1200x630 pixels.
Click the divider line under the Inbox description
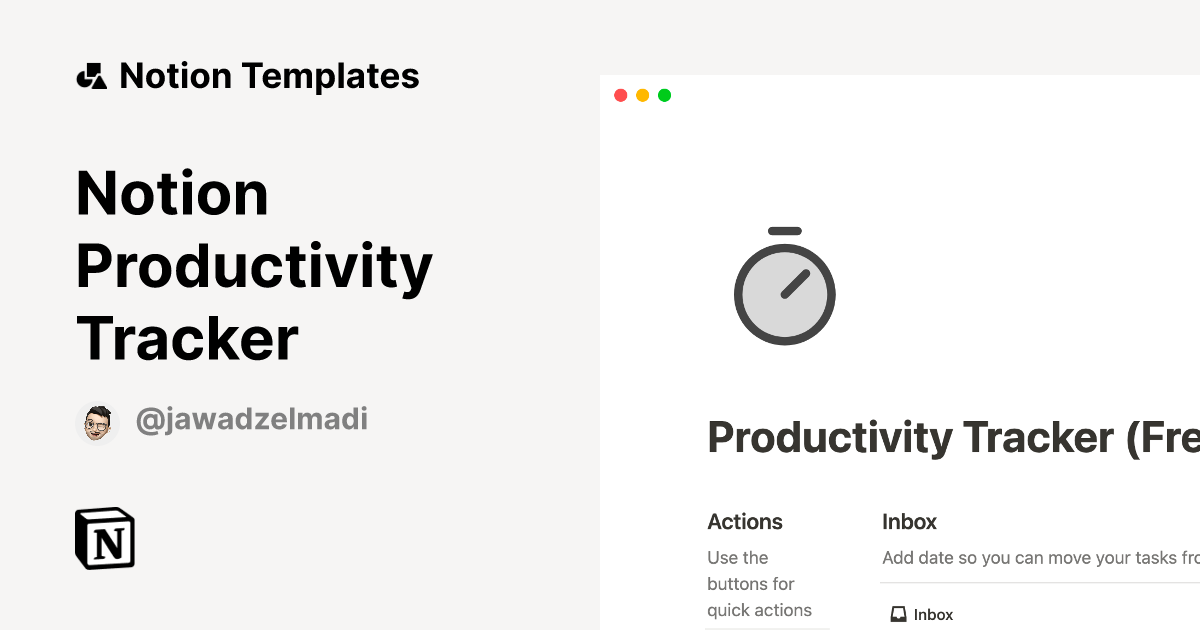click(x=1040, y=580)
